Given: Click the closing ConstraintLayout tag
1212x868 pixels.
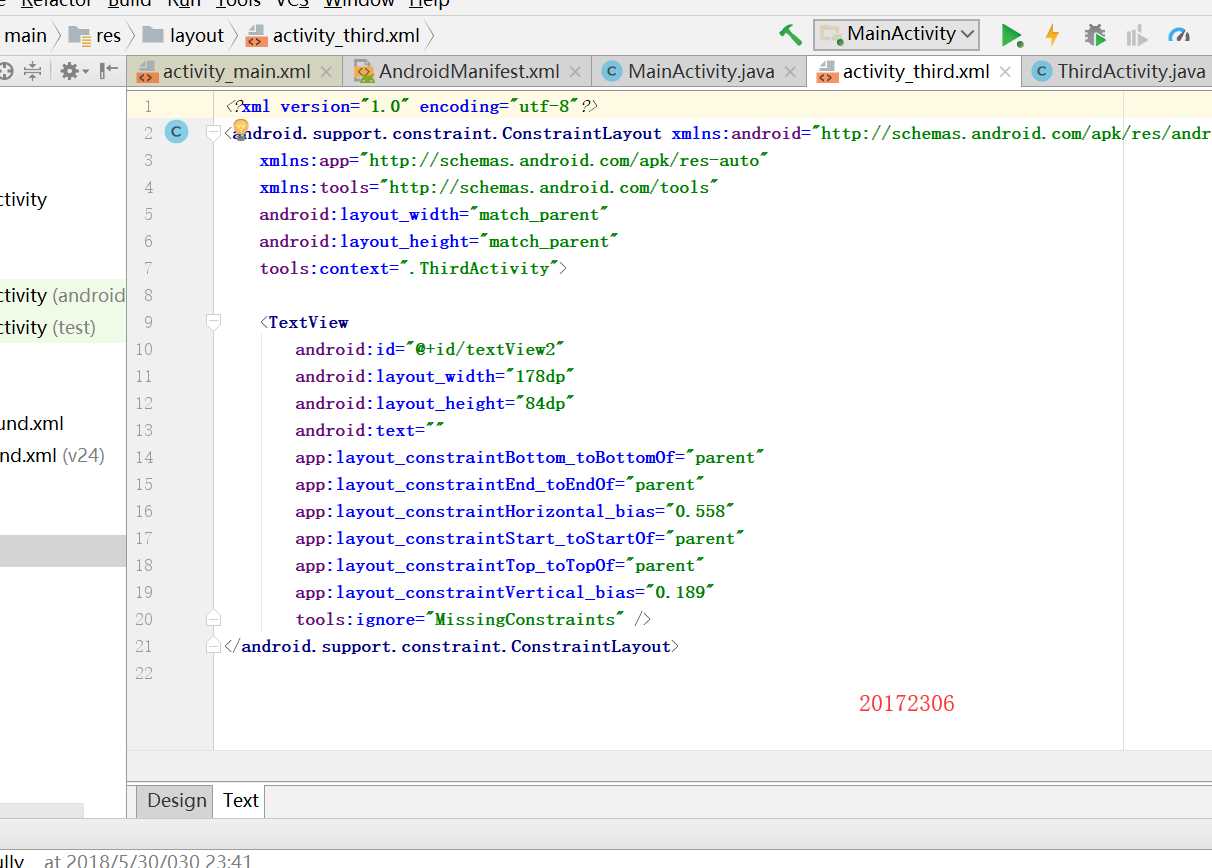Looking at the screenshot, I should pos(452,646).
